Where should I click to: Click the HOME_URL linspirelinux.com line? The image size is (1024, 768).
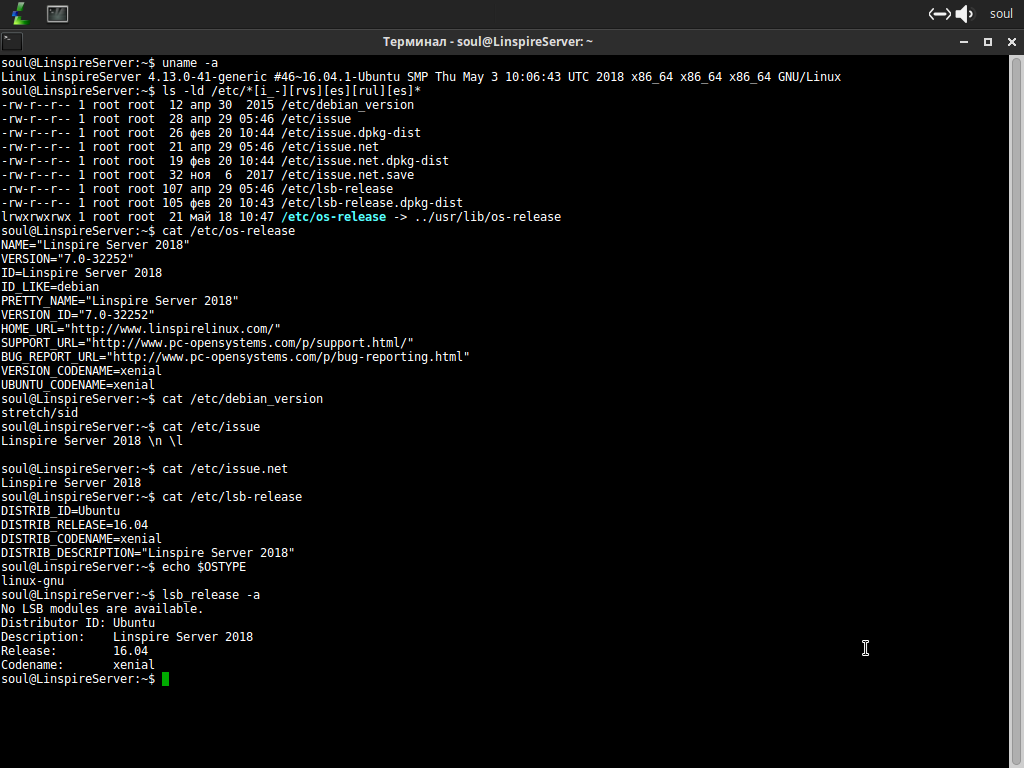coord(141,329)
